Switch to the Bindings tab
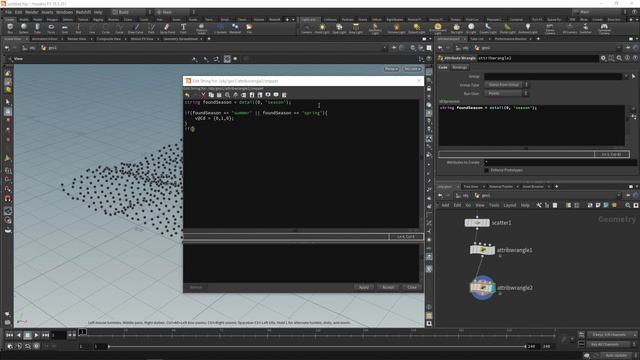 coord(460,67)
